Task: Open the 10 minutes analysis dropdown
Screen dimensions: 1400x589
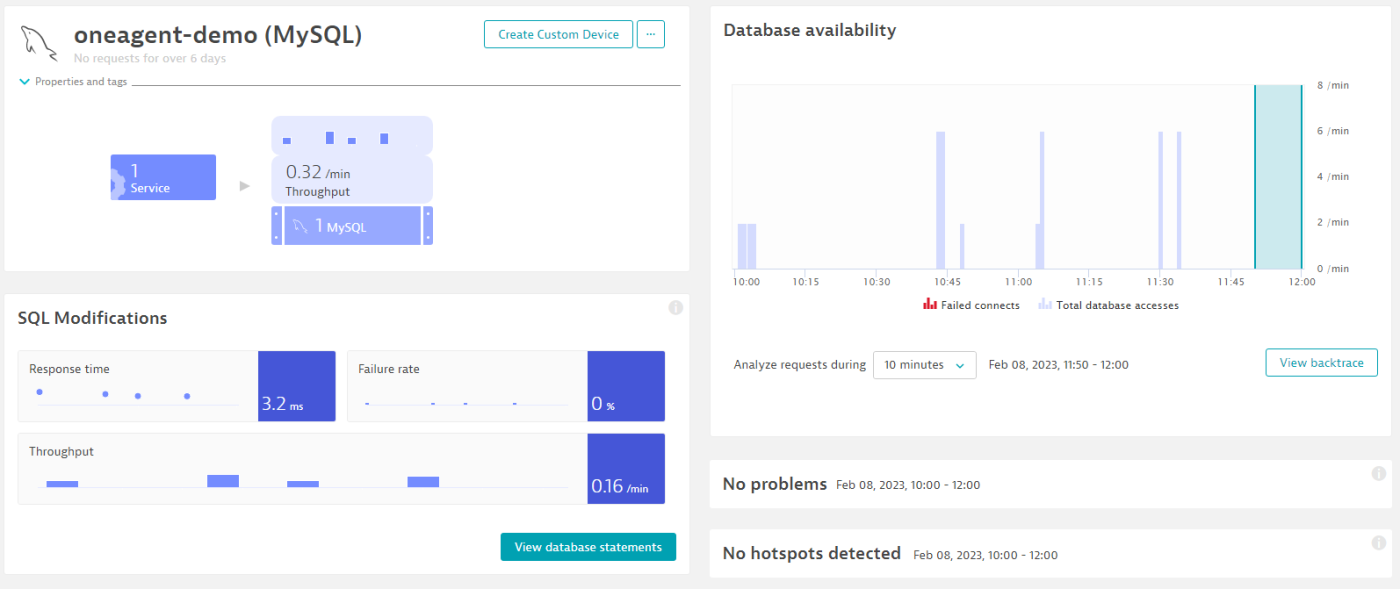Action: pos(924,364)
